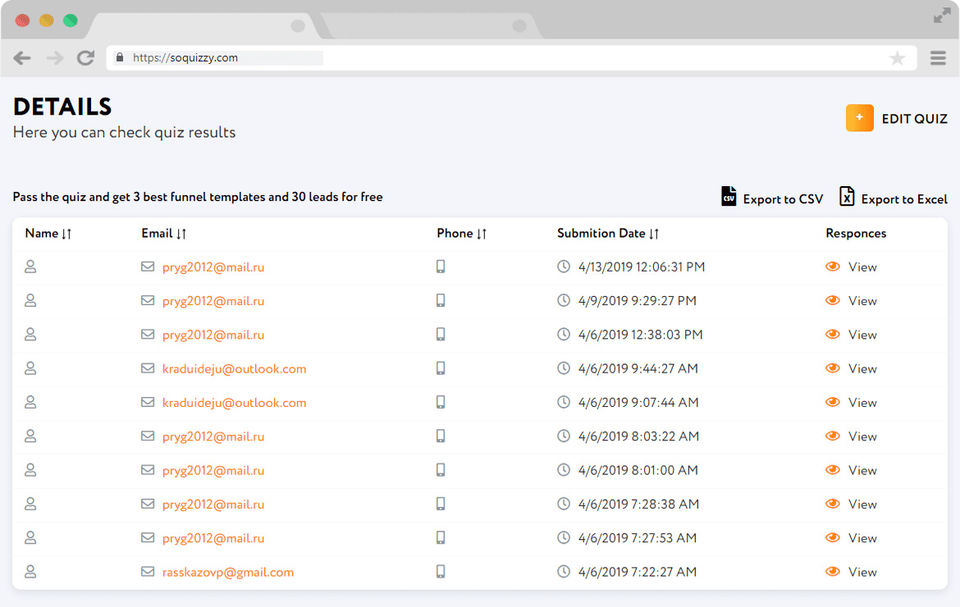Click the person icon in the 9:07:44 AM row
This screenshot has width=960, height=607.
click(x=30, y=402)
